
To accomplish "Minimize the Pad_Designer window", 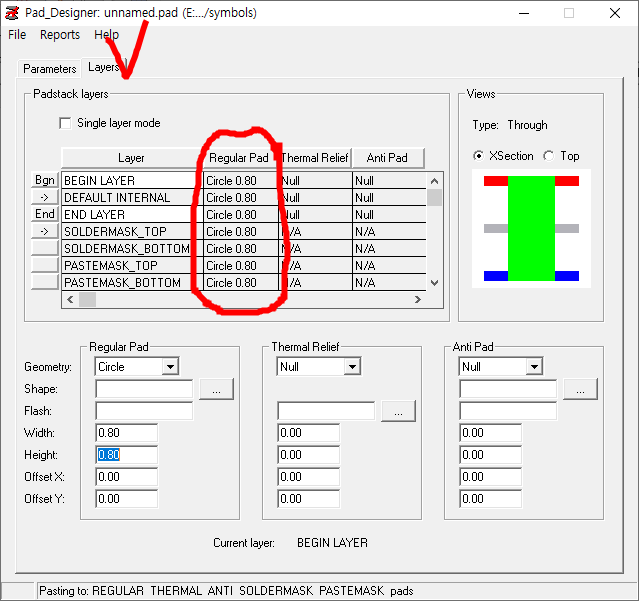I will click(x=524, y=13).
